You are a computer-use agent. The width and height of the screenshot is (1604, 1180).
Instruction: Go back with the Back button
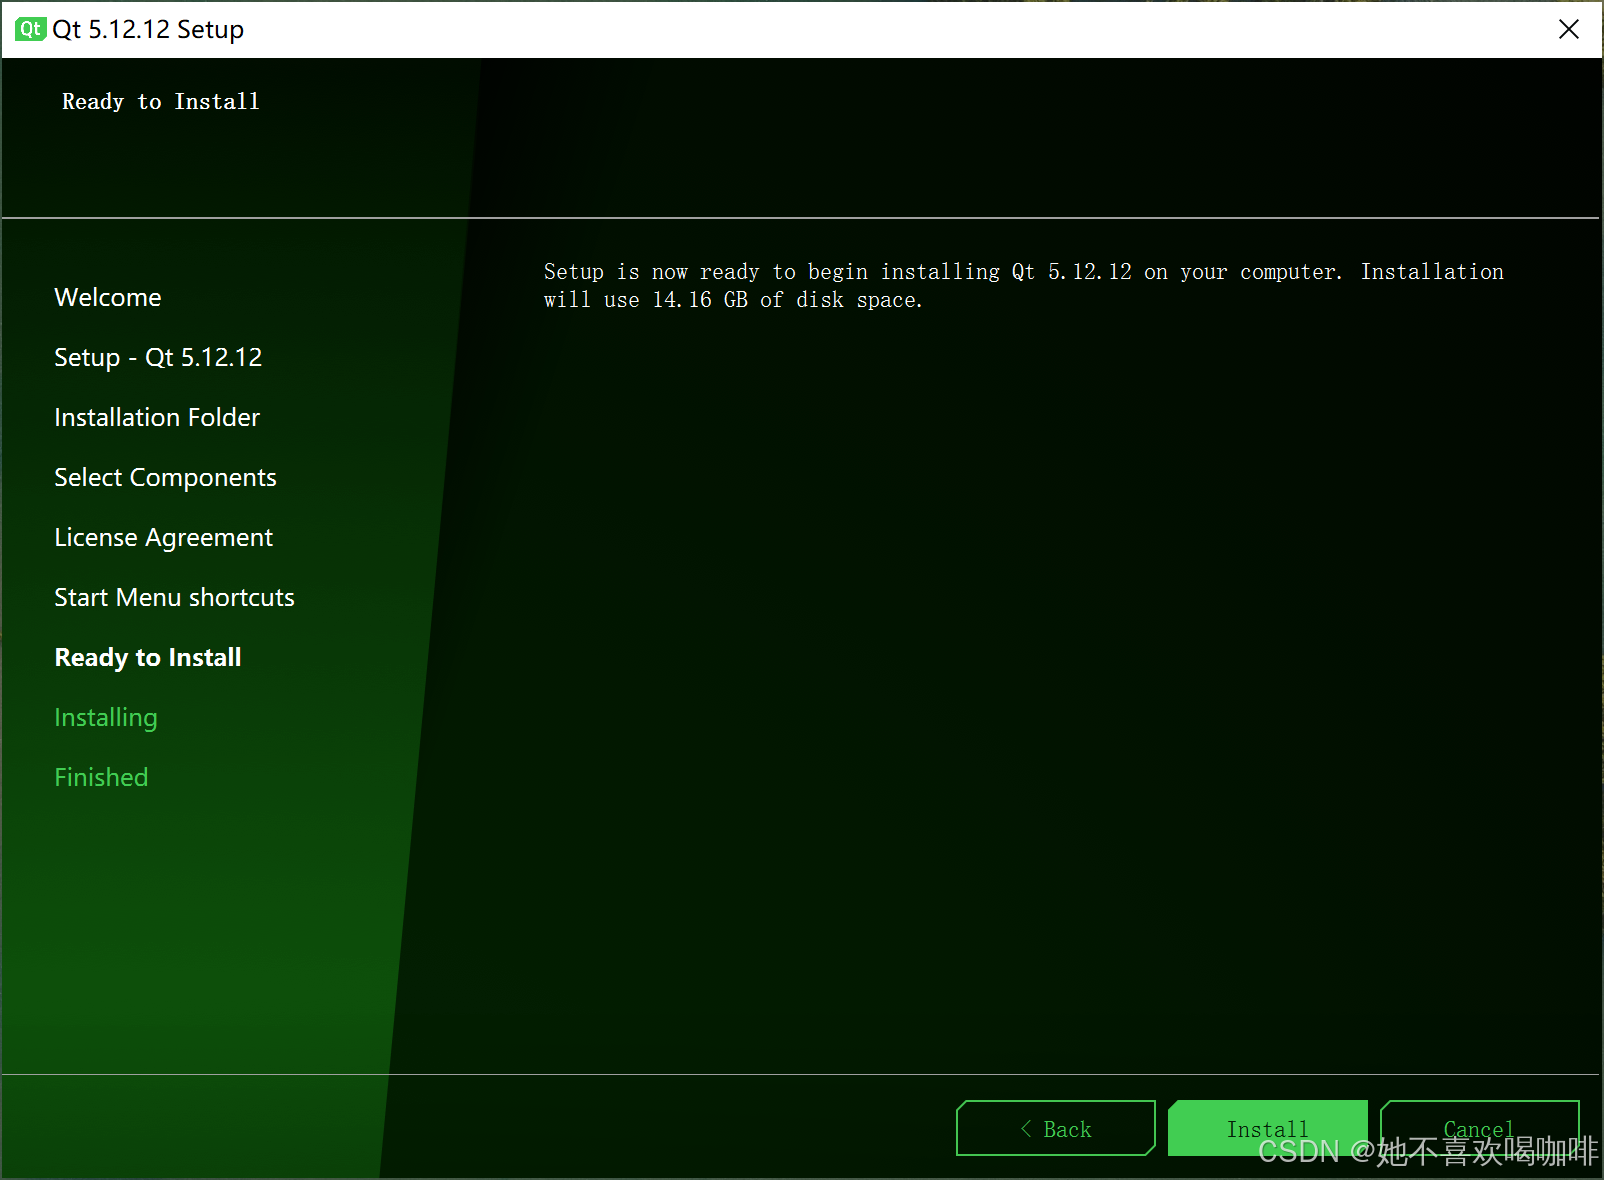point(1056,1128)
